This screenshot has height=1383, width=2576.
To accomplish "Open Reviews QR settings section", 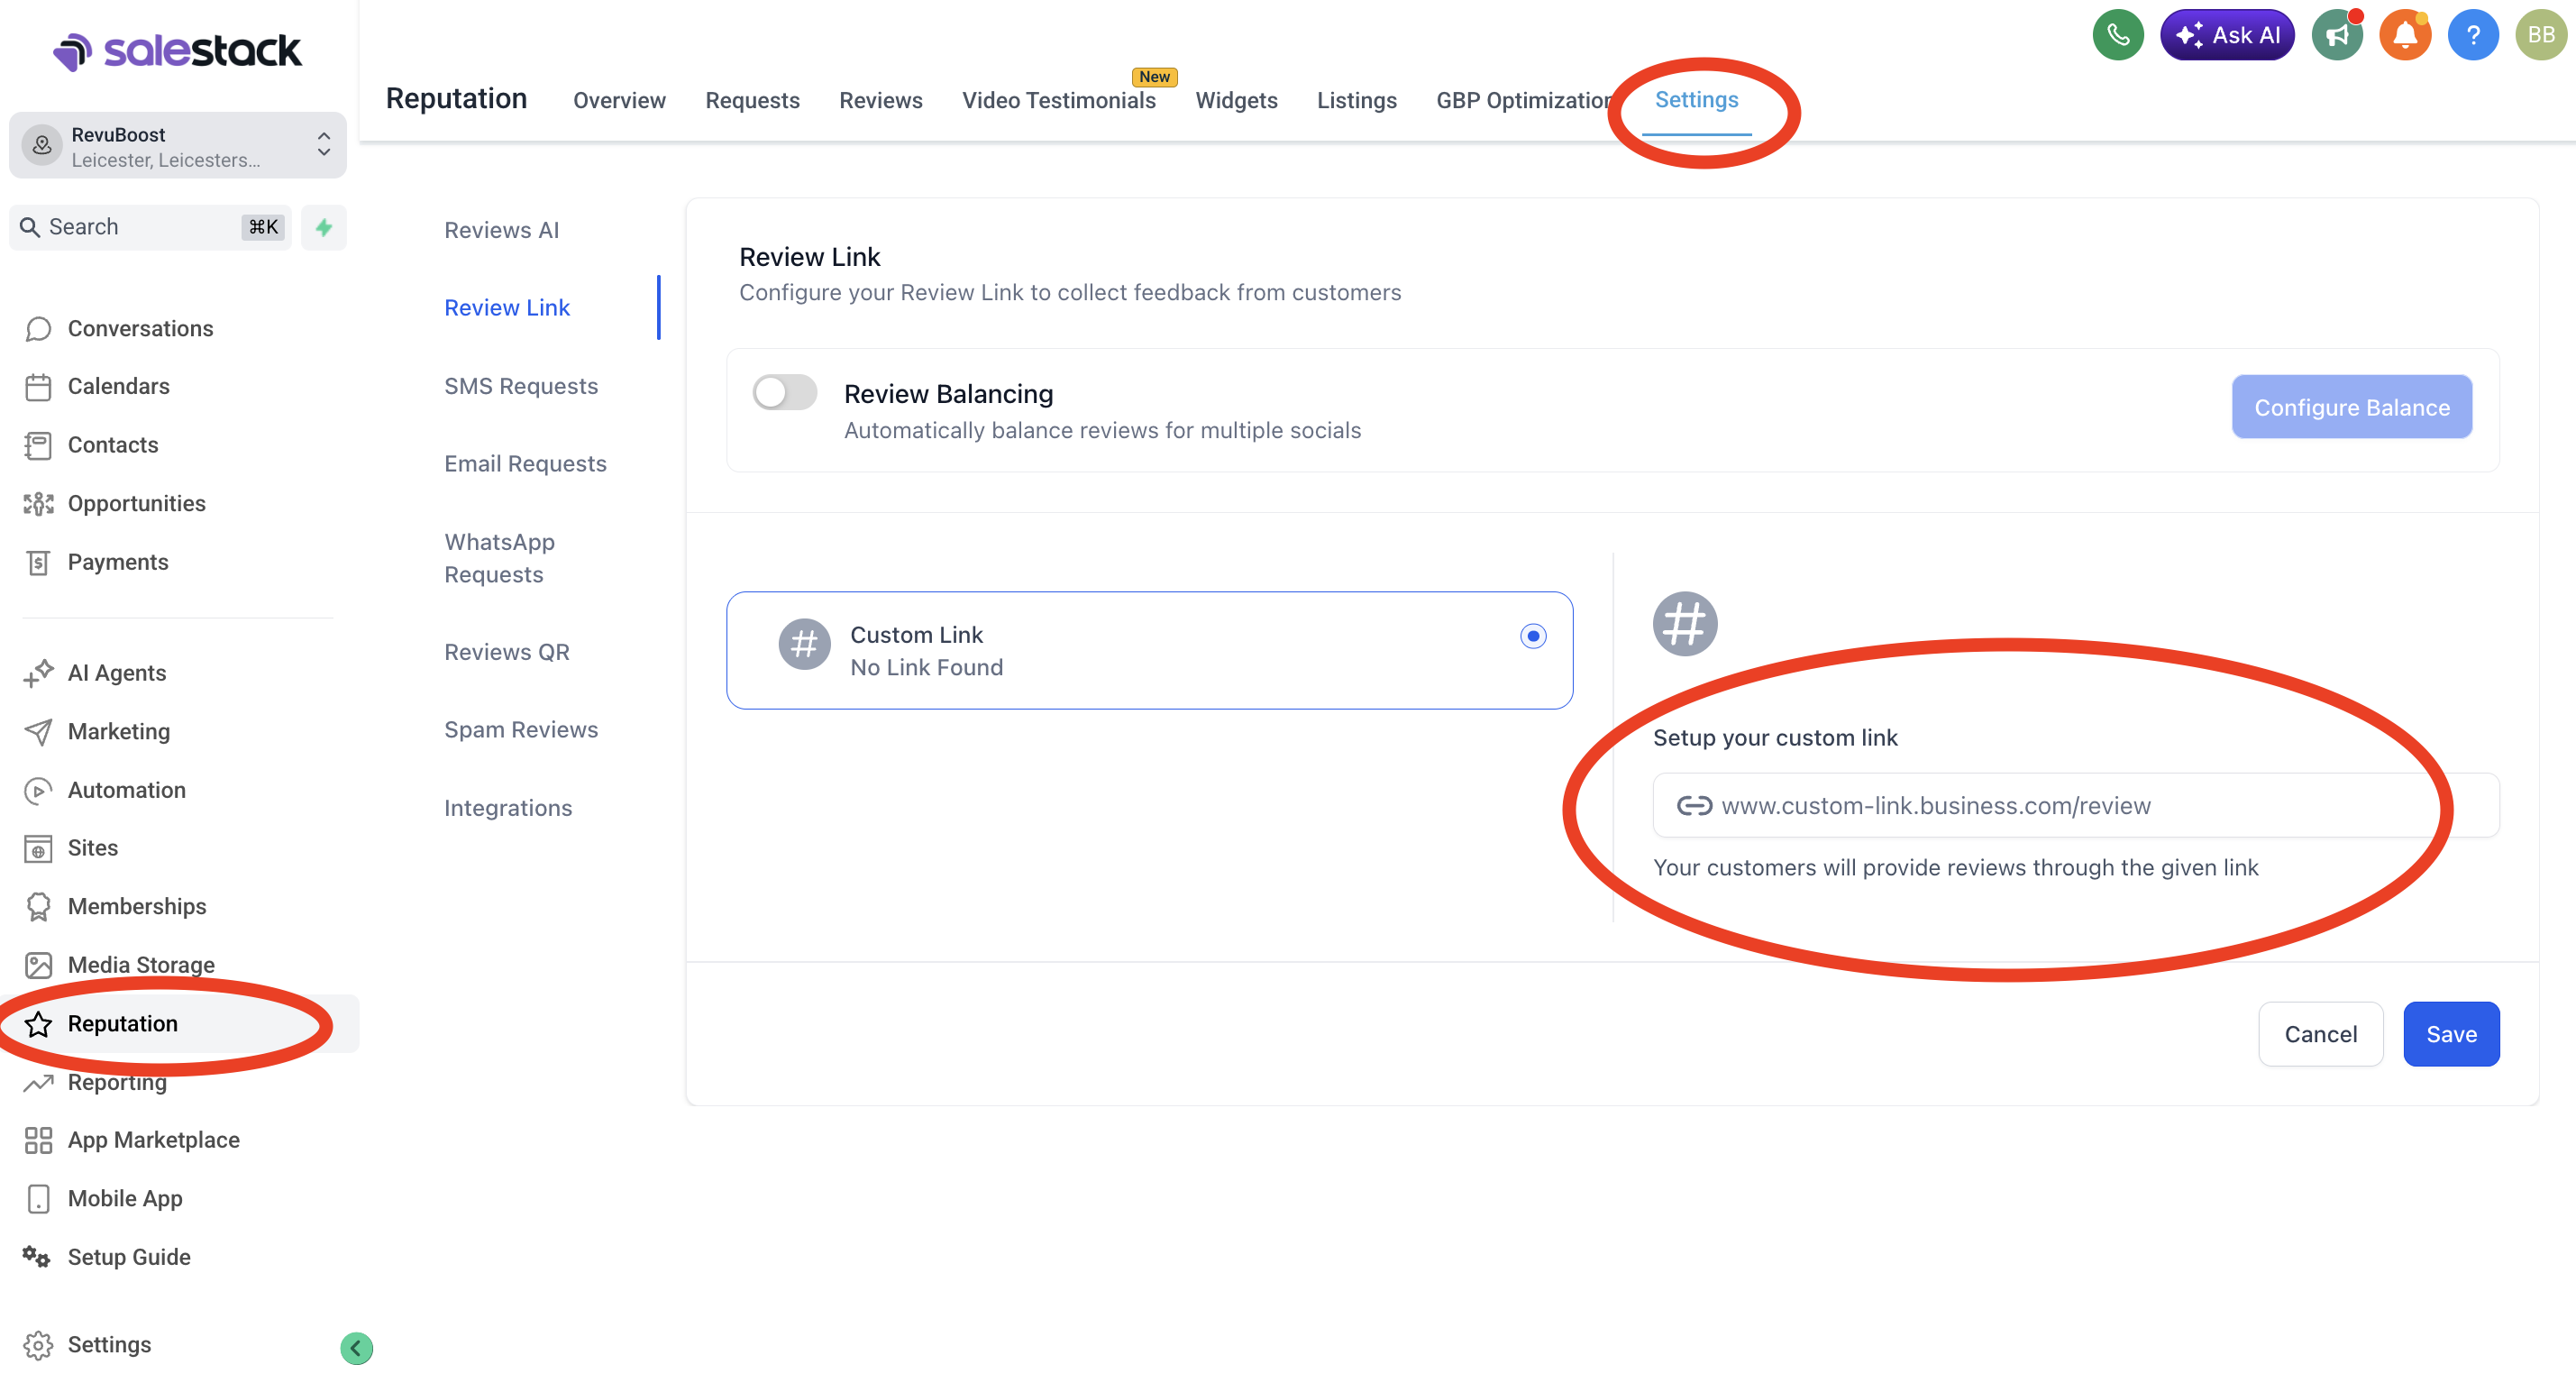I will click(x=506, y=652).
